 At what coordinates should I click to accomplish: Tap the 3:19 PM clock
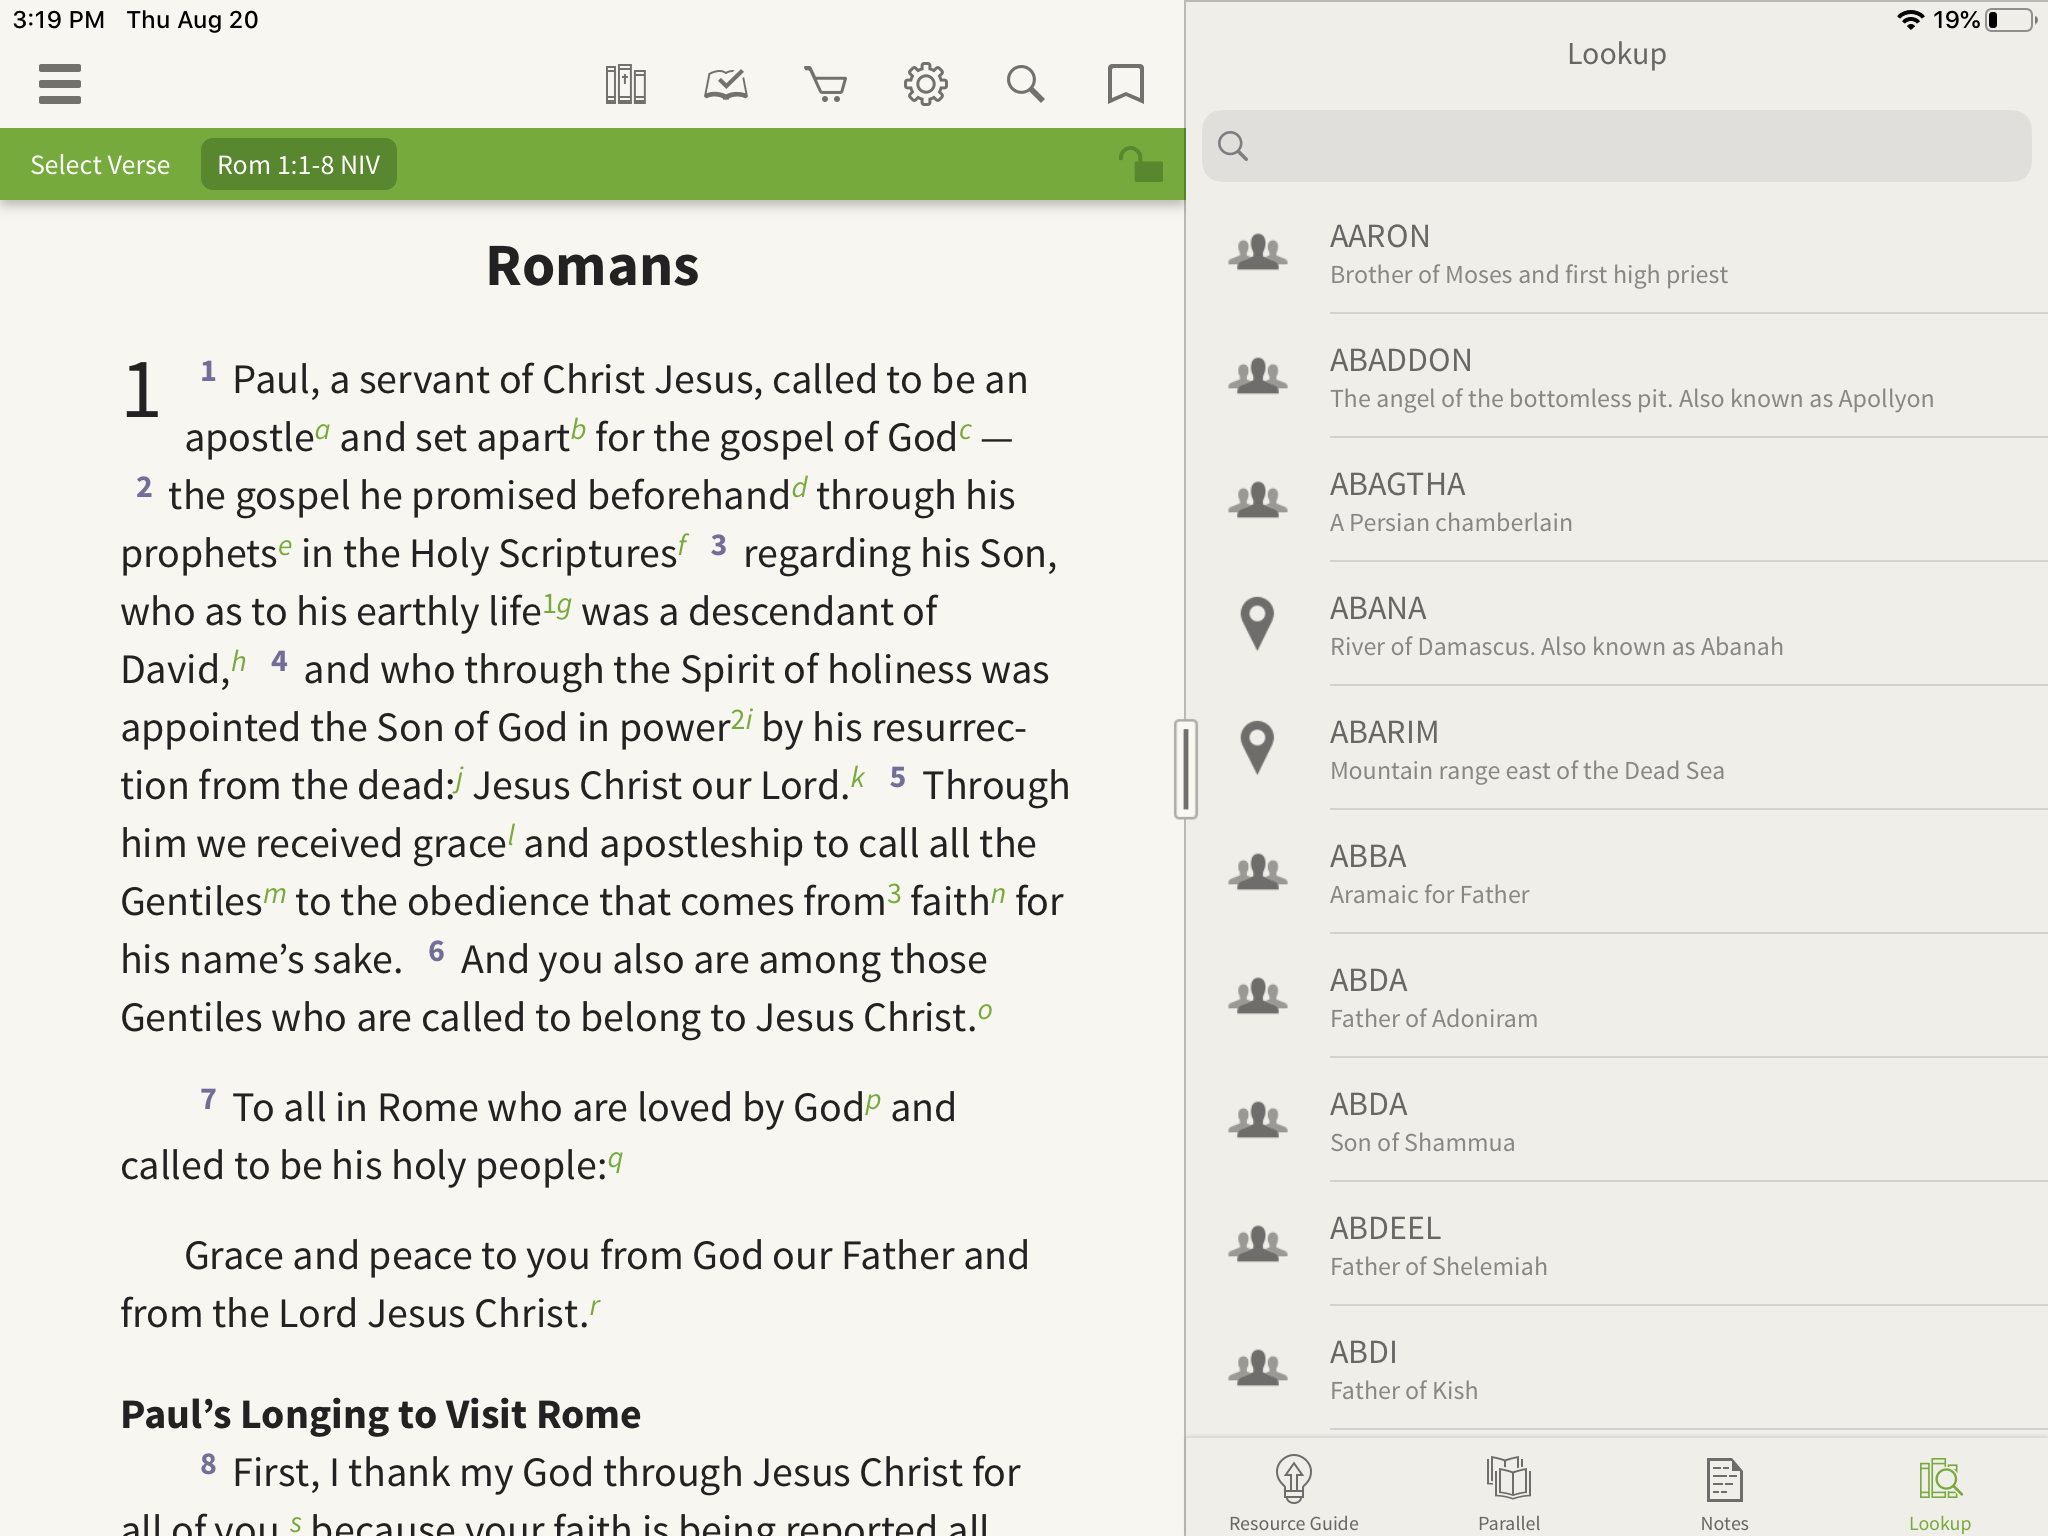tap(58, 20)
